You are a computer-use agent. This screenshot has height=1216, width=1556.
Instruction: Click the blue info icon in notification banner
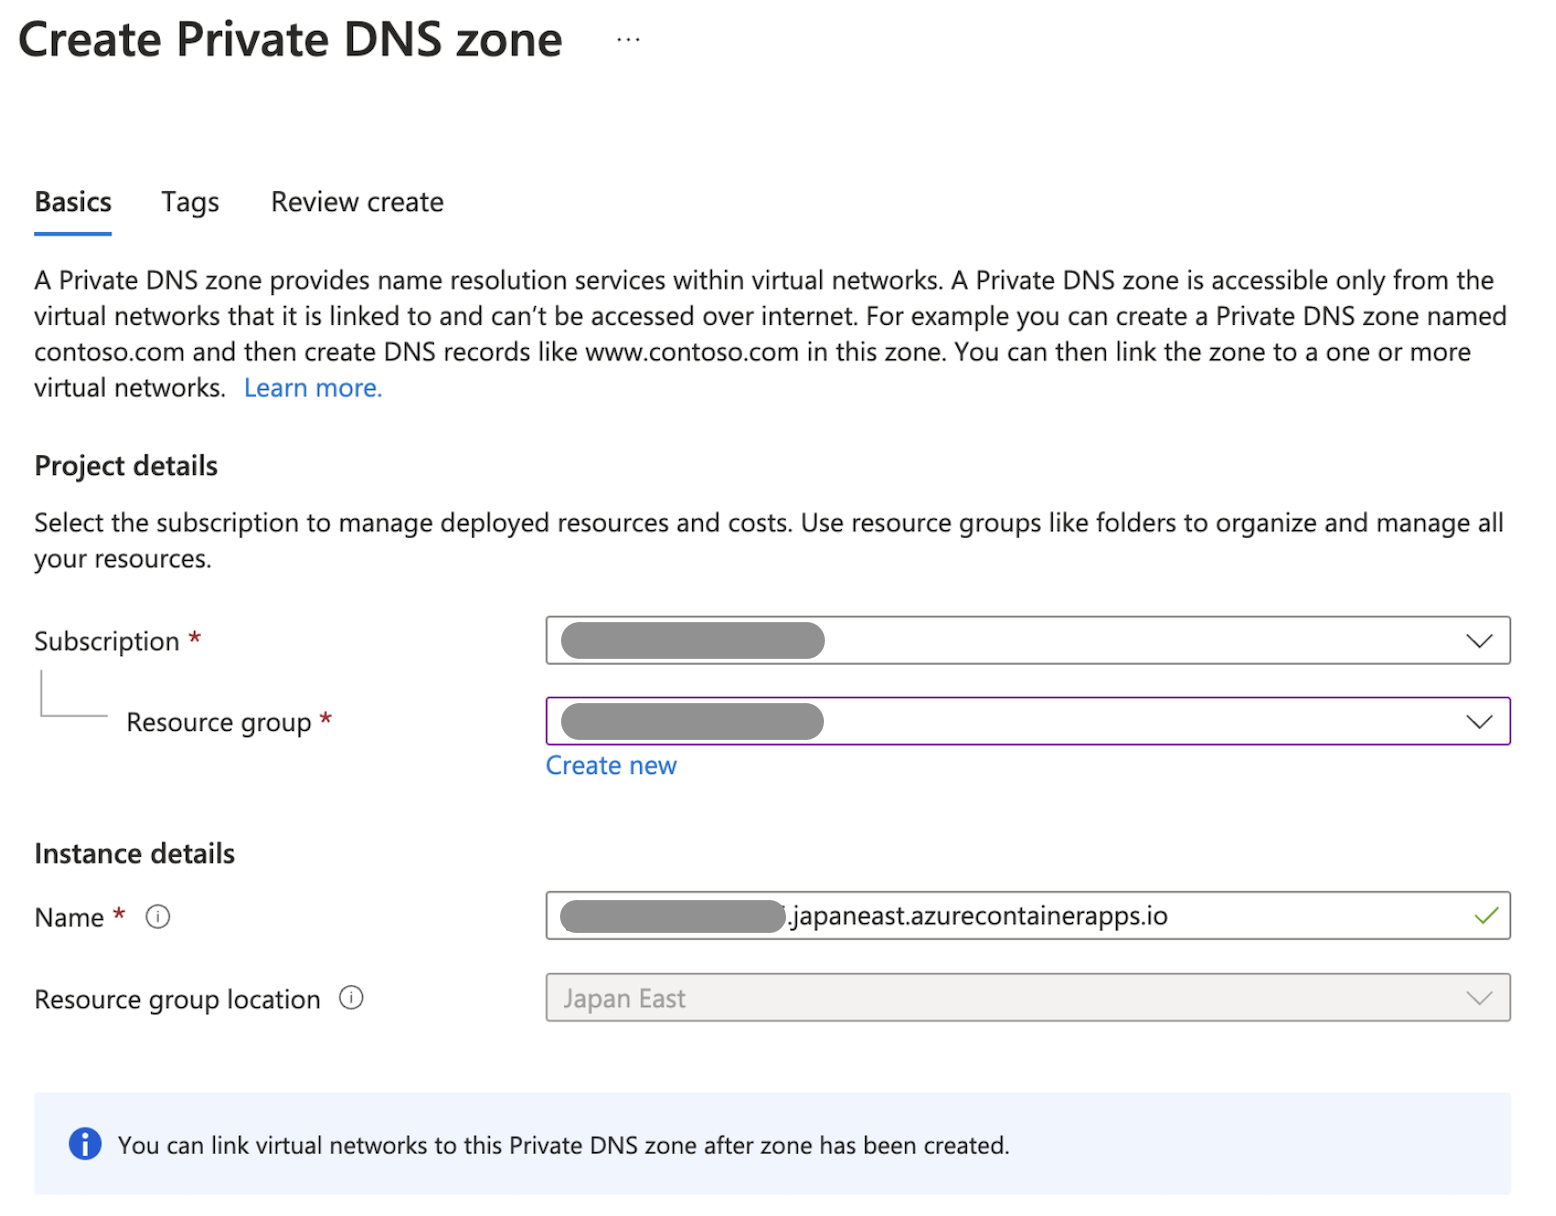(85, 1144)
